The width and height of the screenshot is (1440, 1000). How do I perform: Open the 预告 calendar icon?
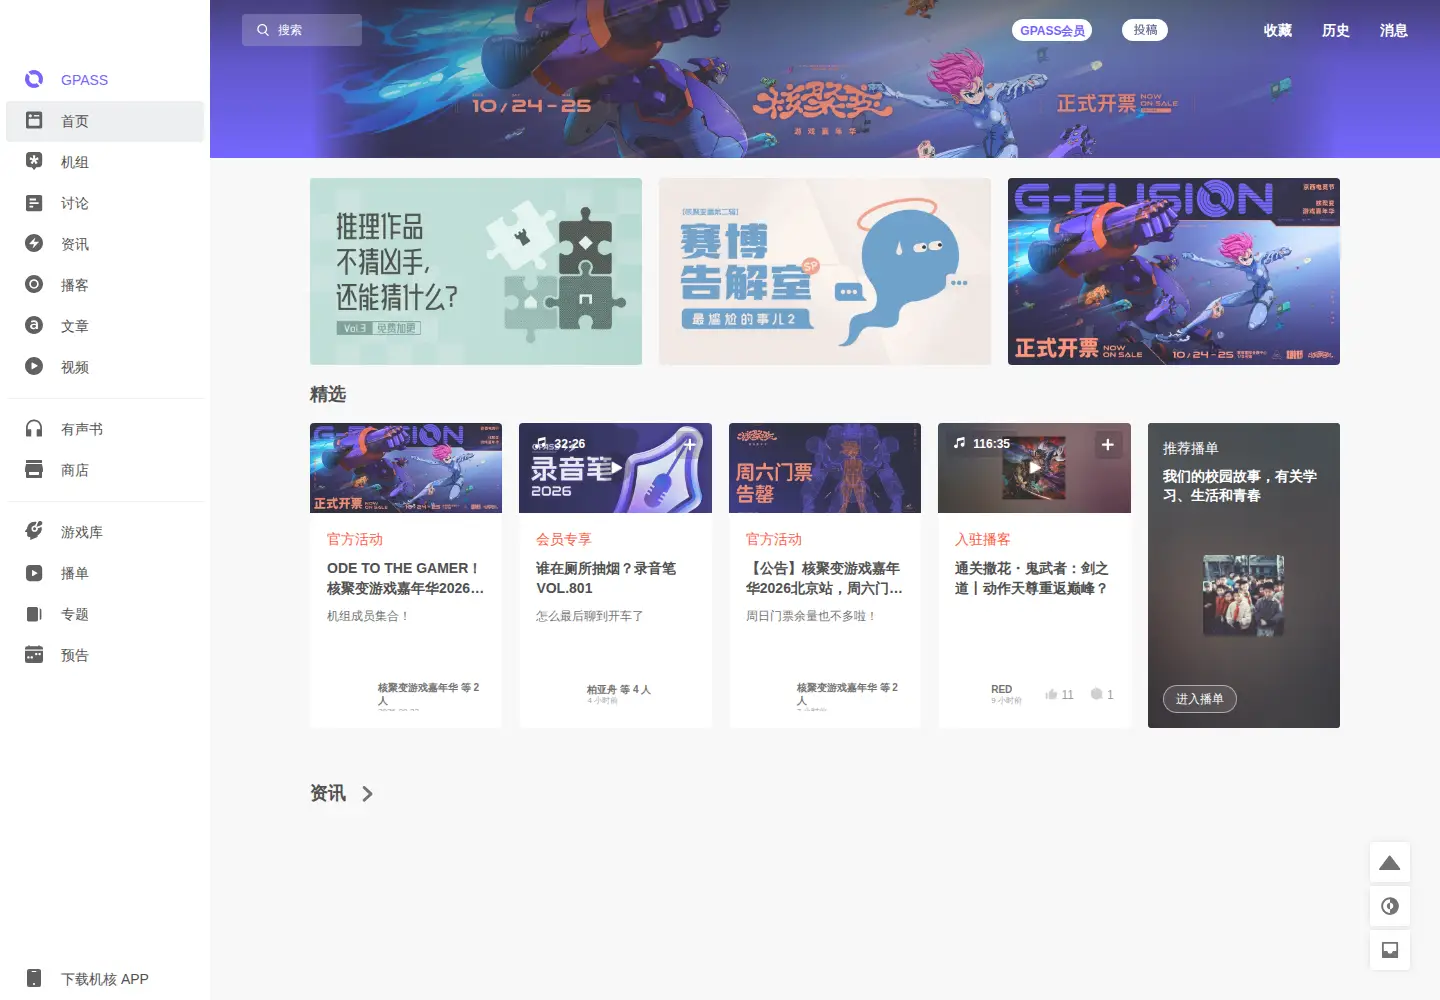pos(34,654)
